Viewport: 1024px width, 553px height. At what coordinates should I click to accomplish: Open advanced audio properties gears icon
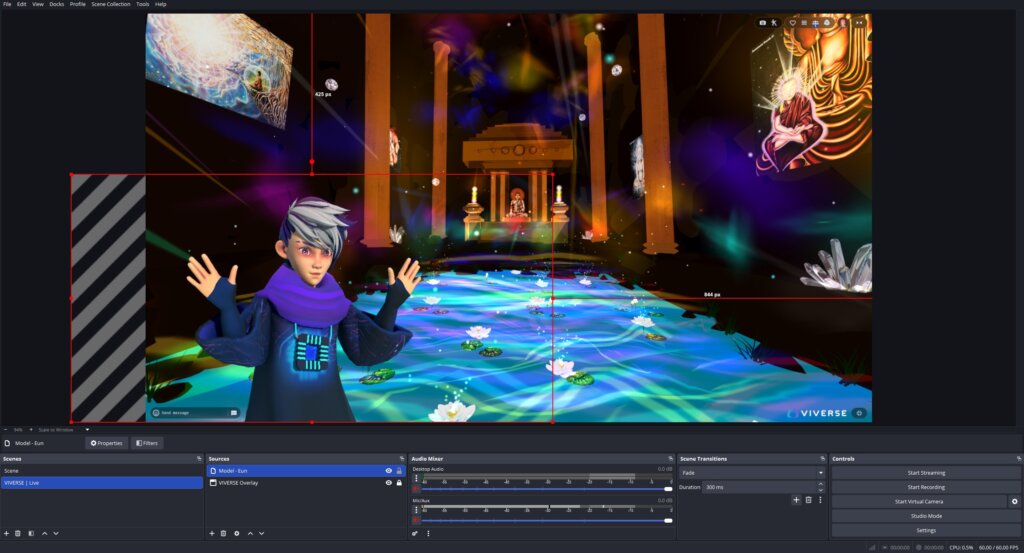pyautogui.click(x=415, y=533)
